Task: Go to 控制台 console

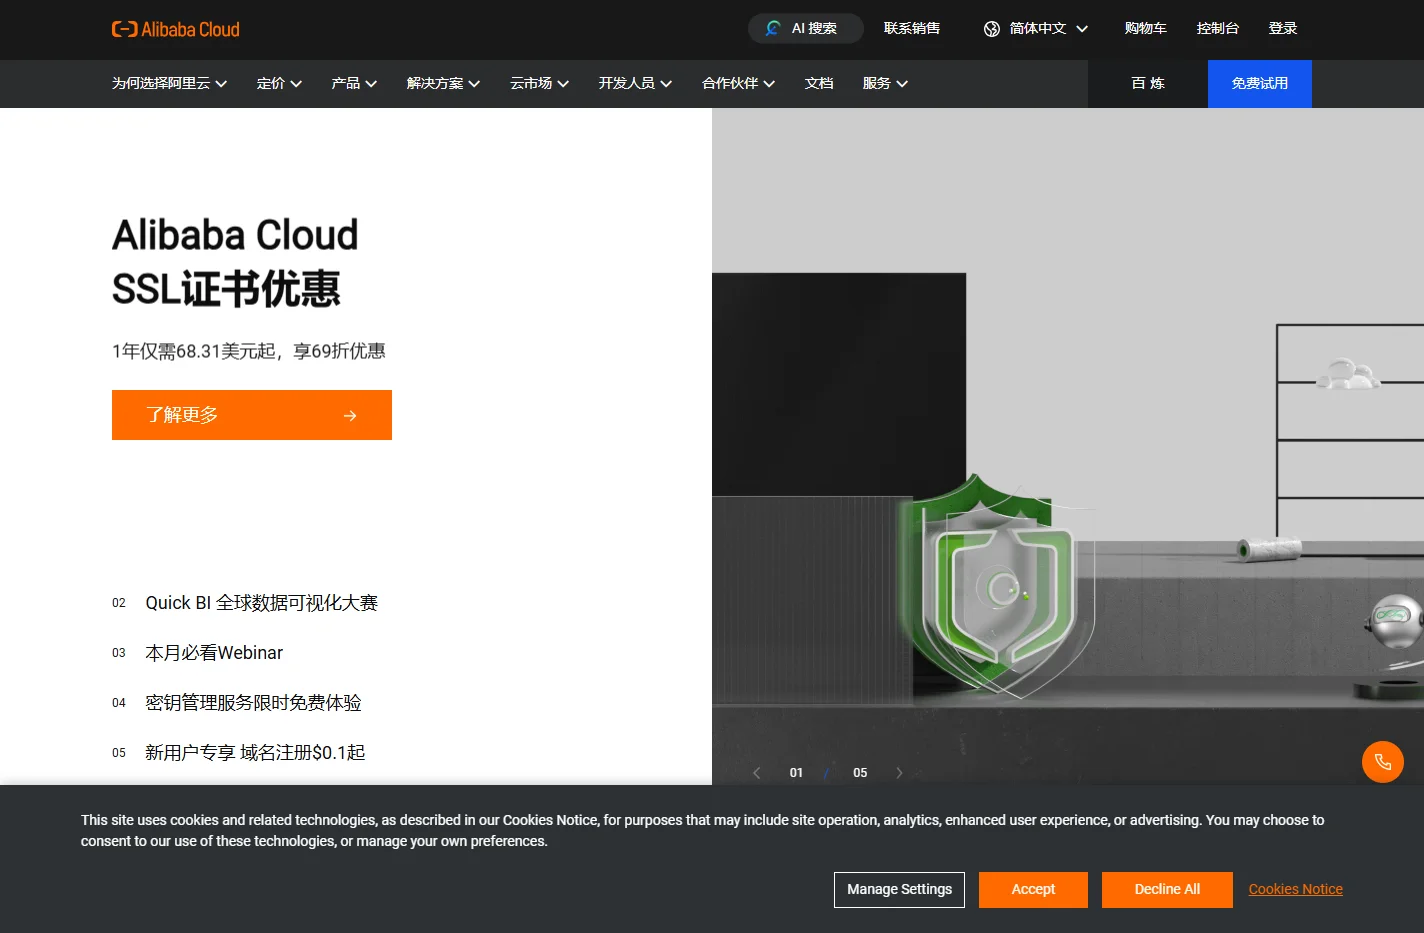Action: pos(1218,28)
